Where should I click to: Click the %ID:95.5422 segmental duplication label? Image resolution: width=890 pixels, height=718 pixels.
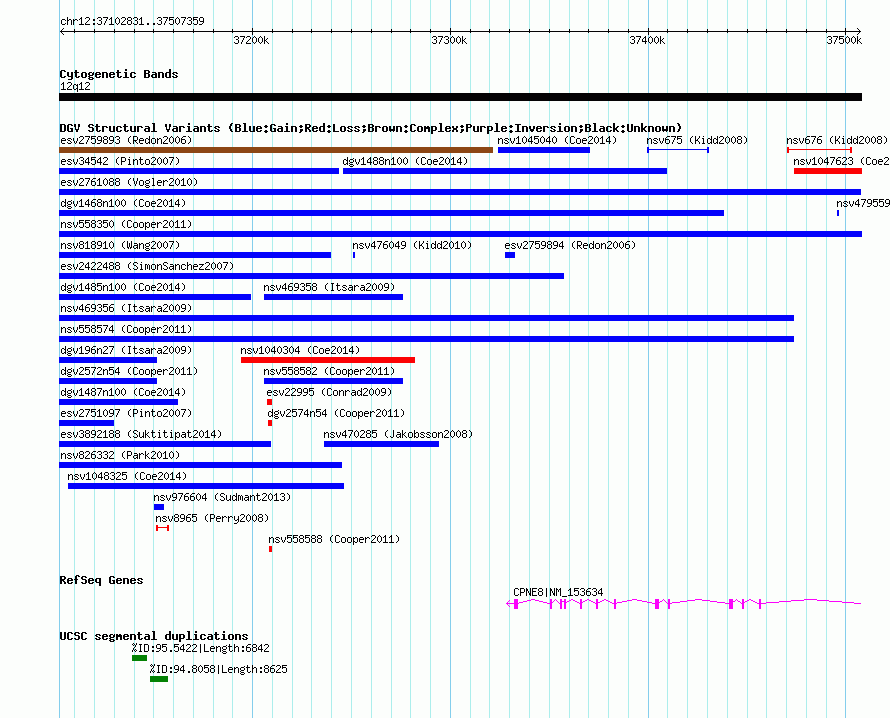[200, 648]
